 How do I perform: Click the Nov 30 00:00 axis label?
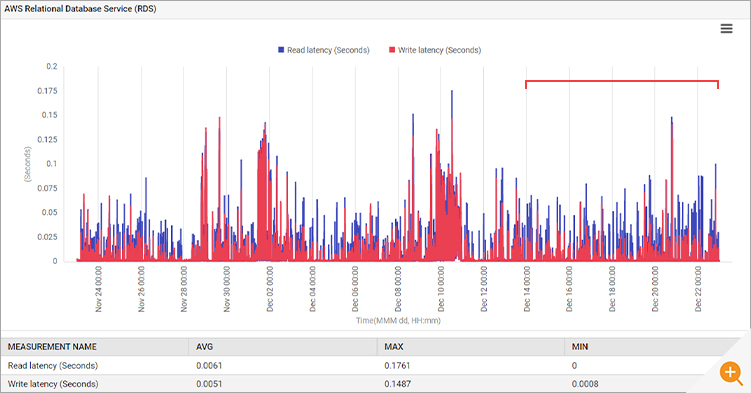[227, 289]
